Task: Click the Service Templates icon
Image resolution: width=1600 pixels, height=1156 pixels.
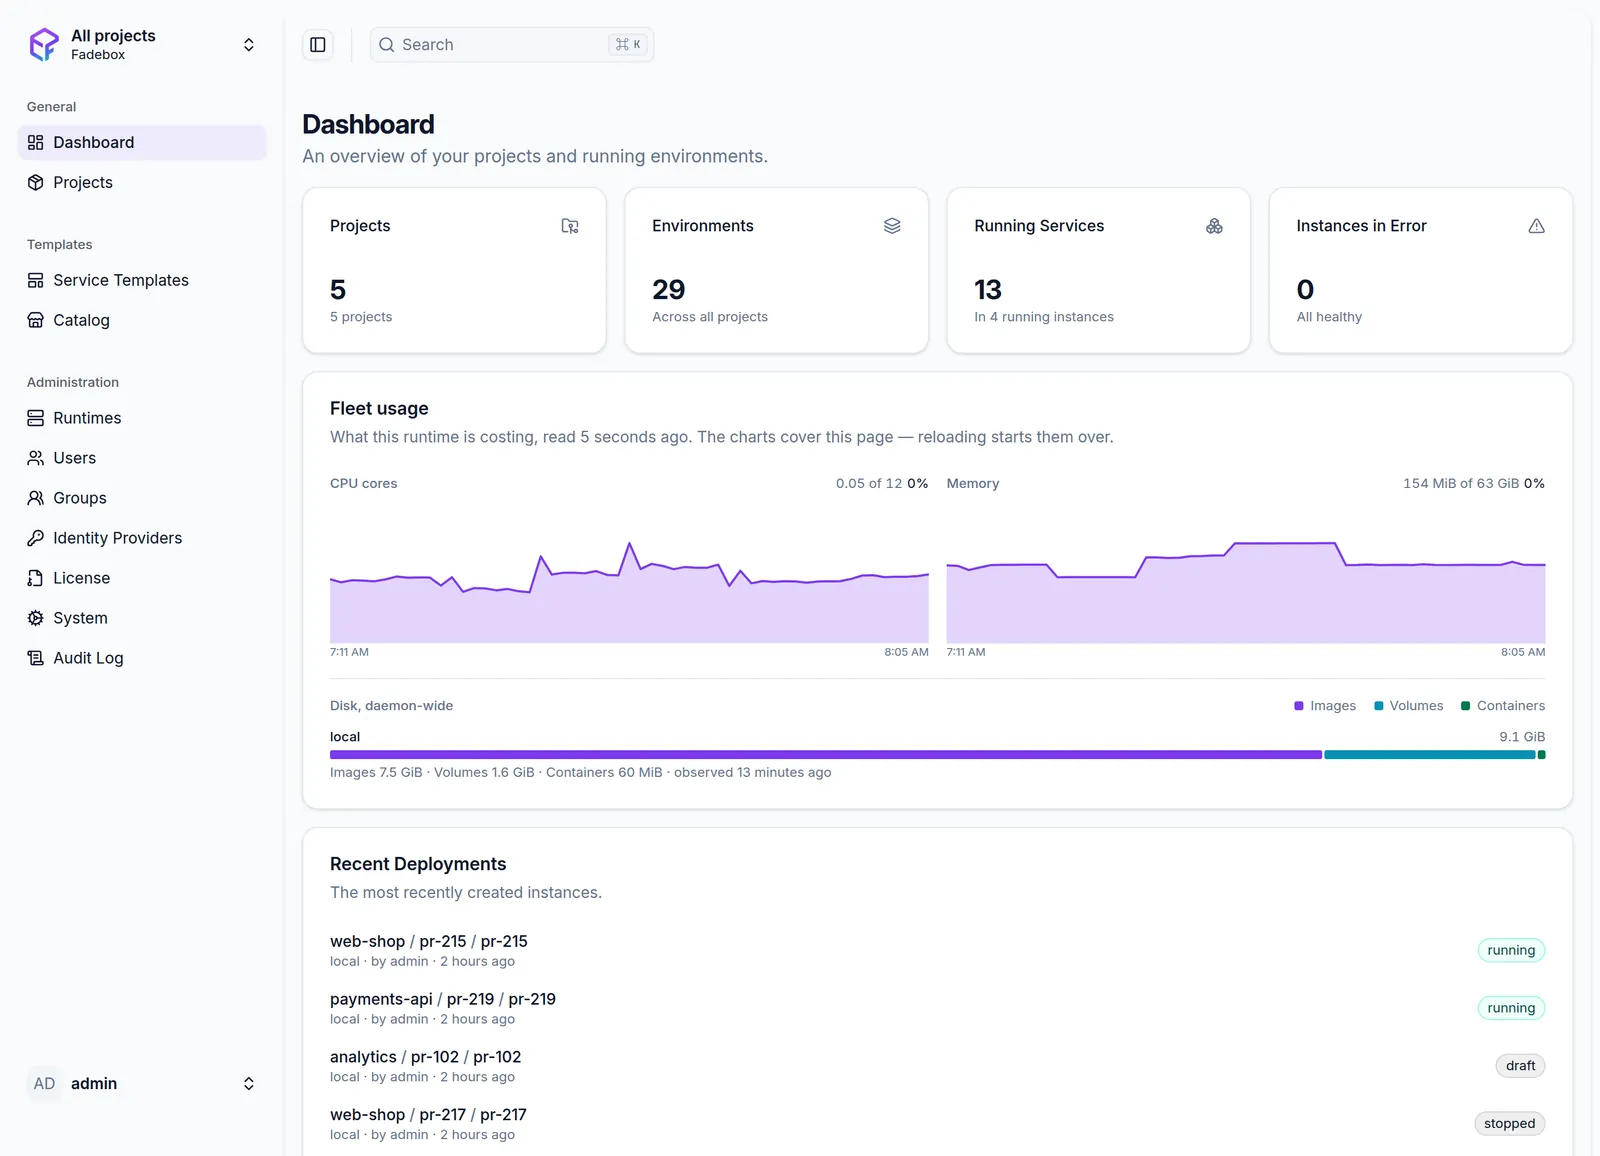Action: click(36, 280)
